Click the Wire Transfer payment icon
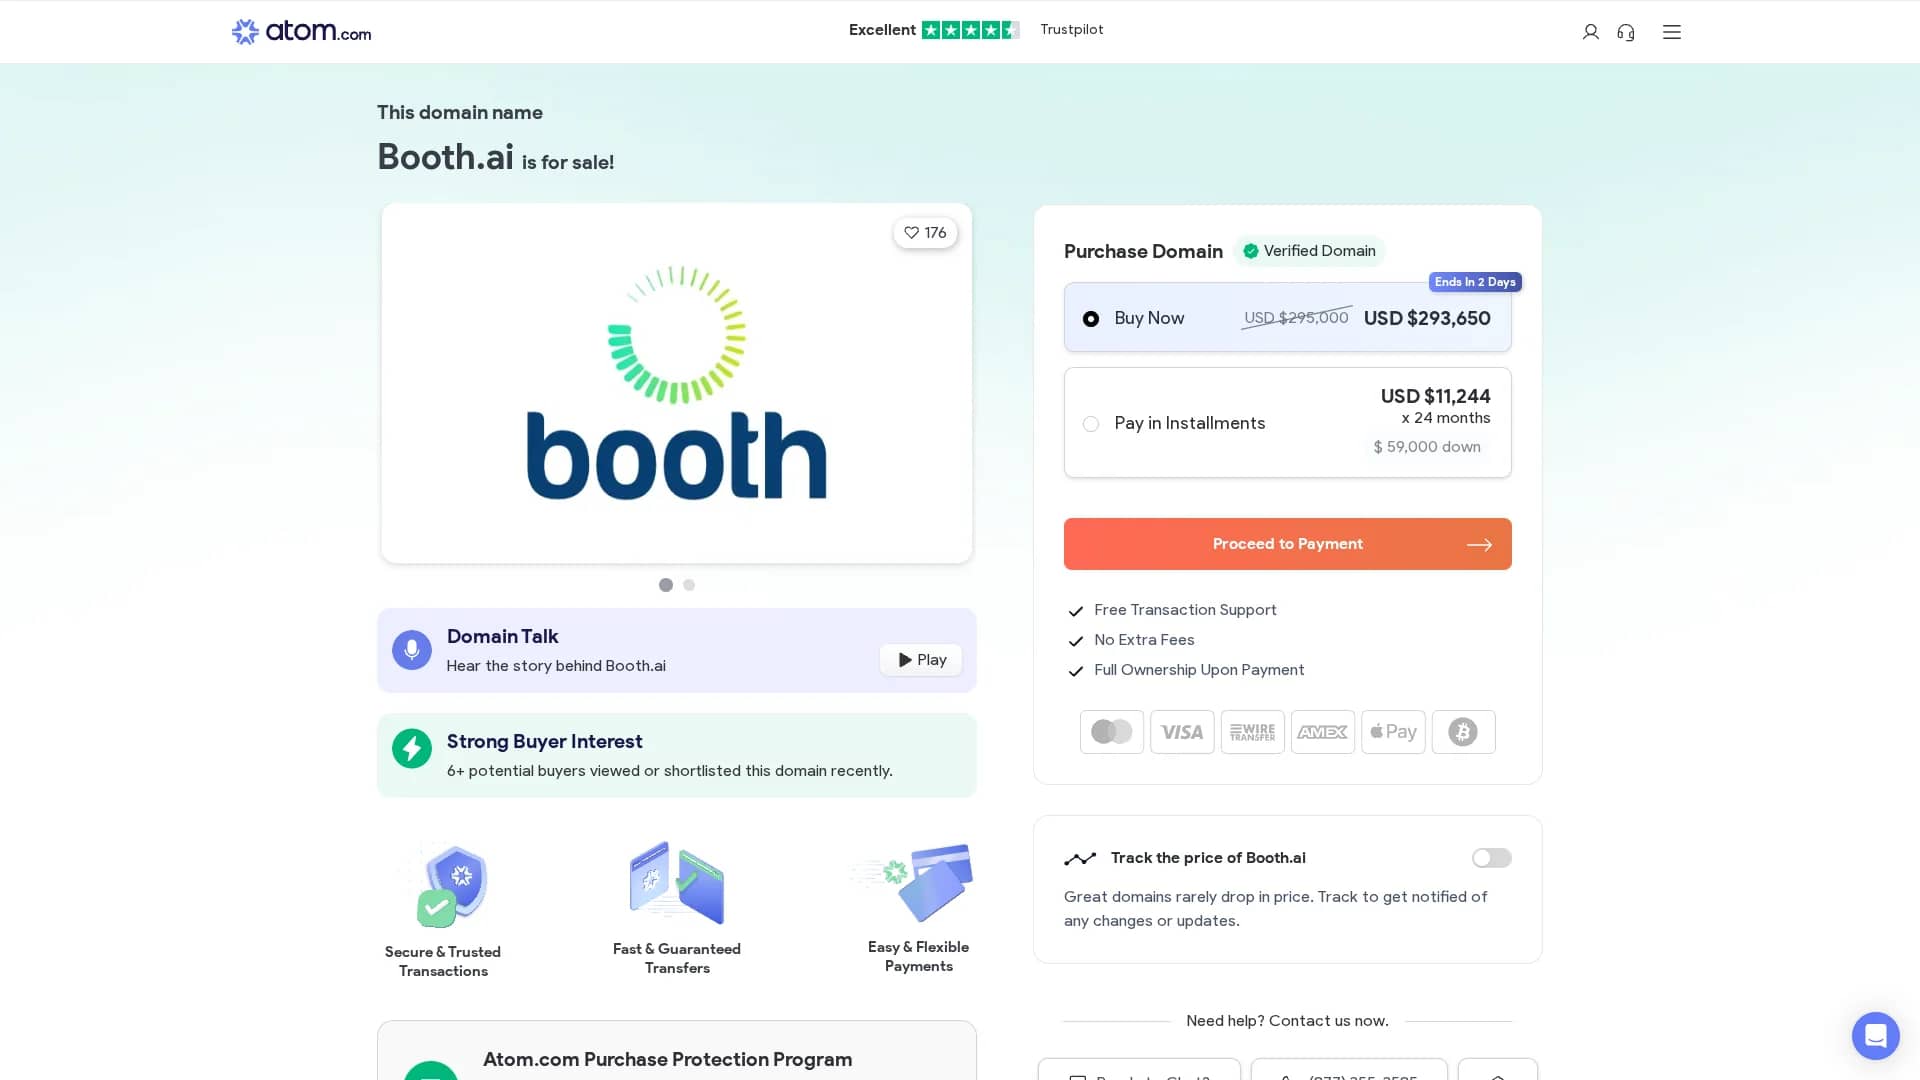 [x=1253, y=732]
